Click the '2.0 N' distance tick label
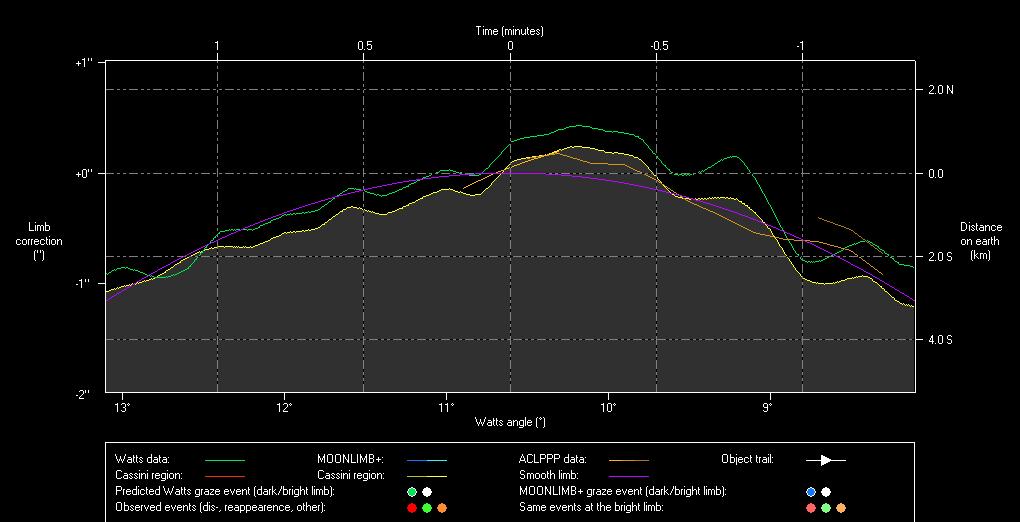Screen dimensions: 1020x522 coord(940,90)
